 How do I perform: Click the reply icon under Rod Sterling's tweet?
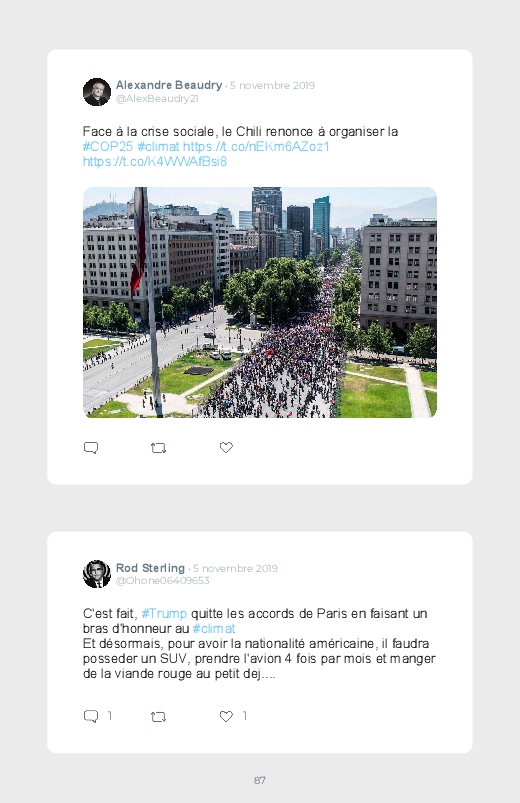[x=91, y=716]
